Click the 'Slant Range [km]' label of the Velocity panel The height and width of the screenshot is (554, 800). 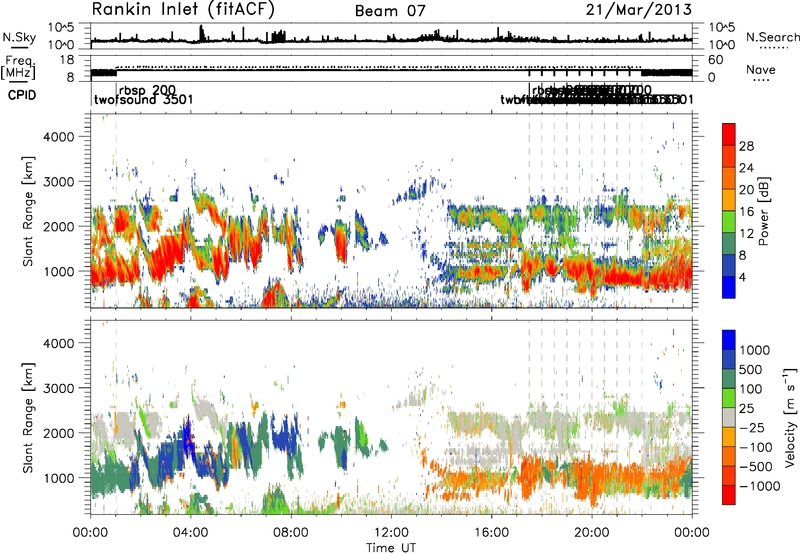28,418
